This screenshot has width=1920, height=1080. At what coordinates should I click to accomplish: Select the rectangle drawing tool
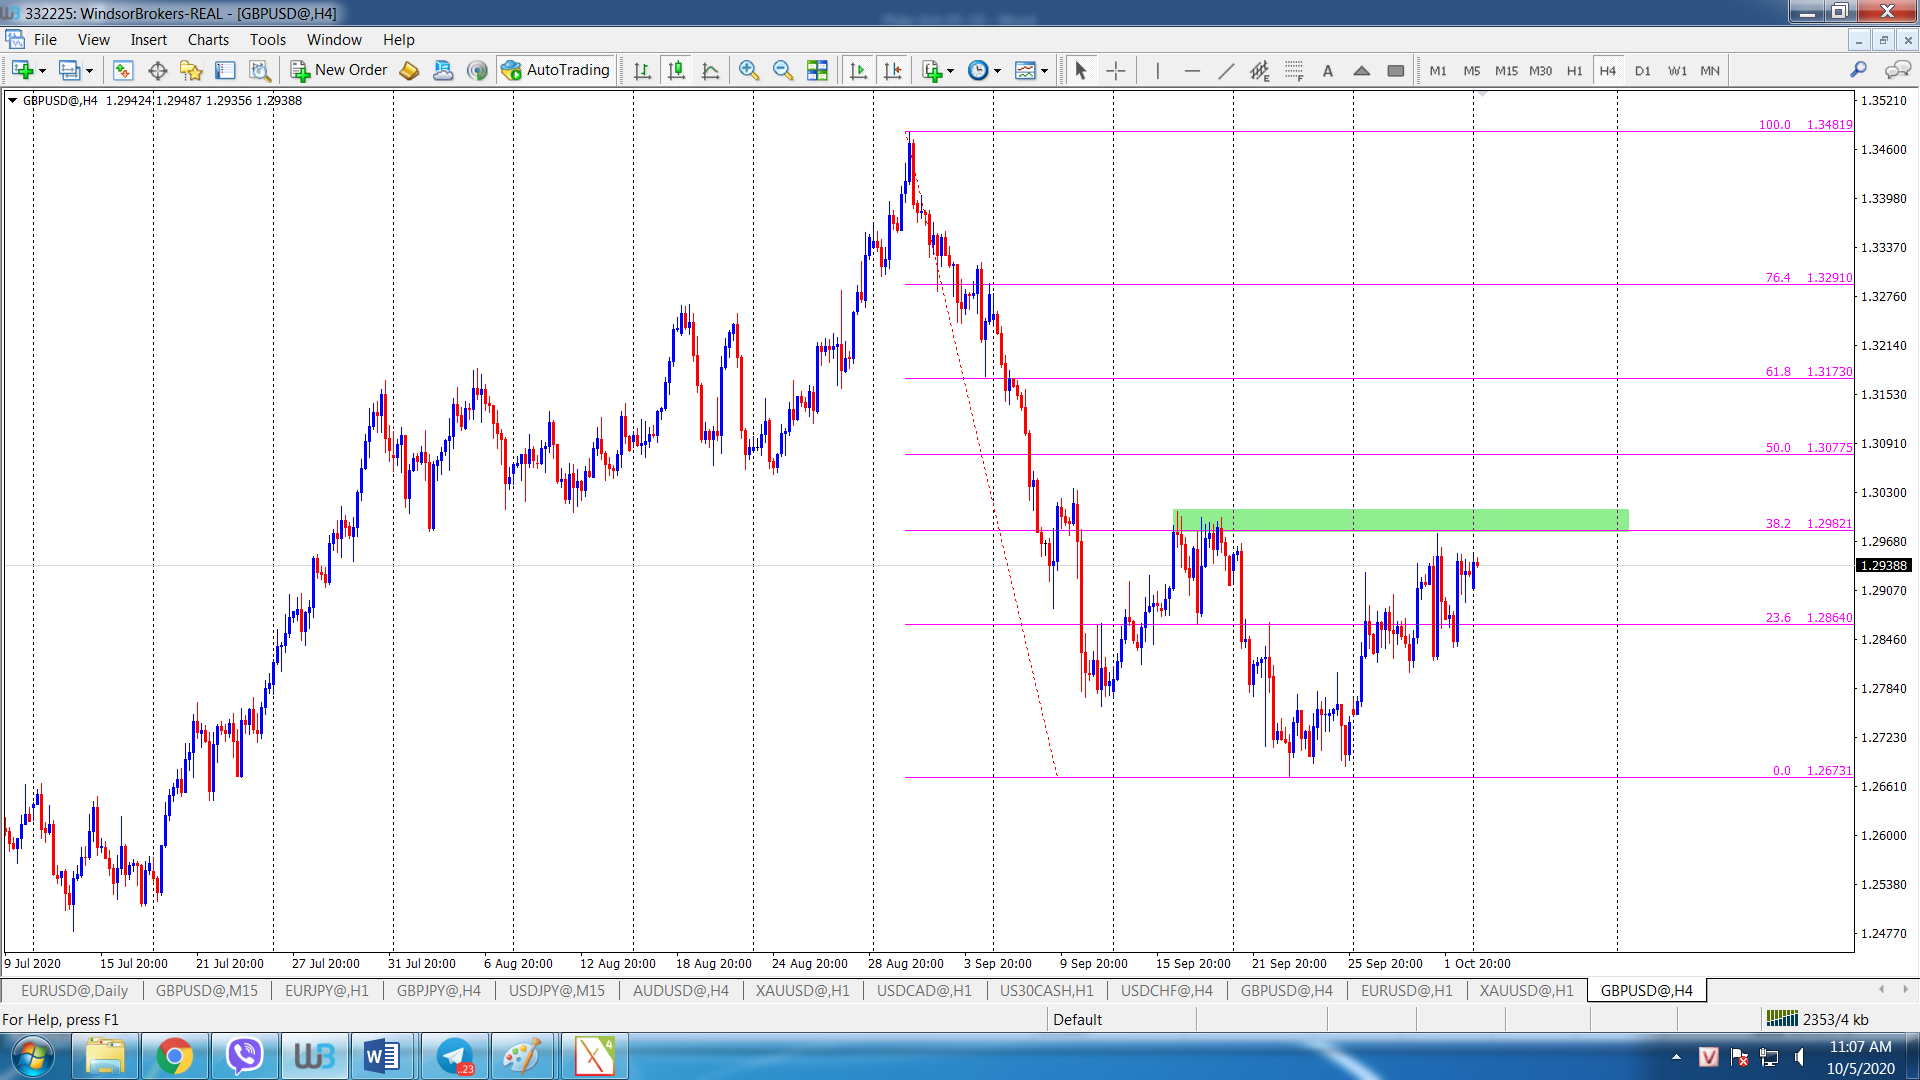pyautogui.click(x=1396, y=70)
